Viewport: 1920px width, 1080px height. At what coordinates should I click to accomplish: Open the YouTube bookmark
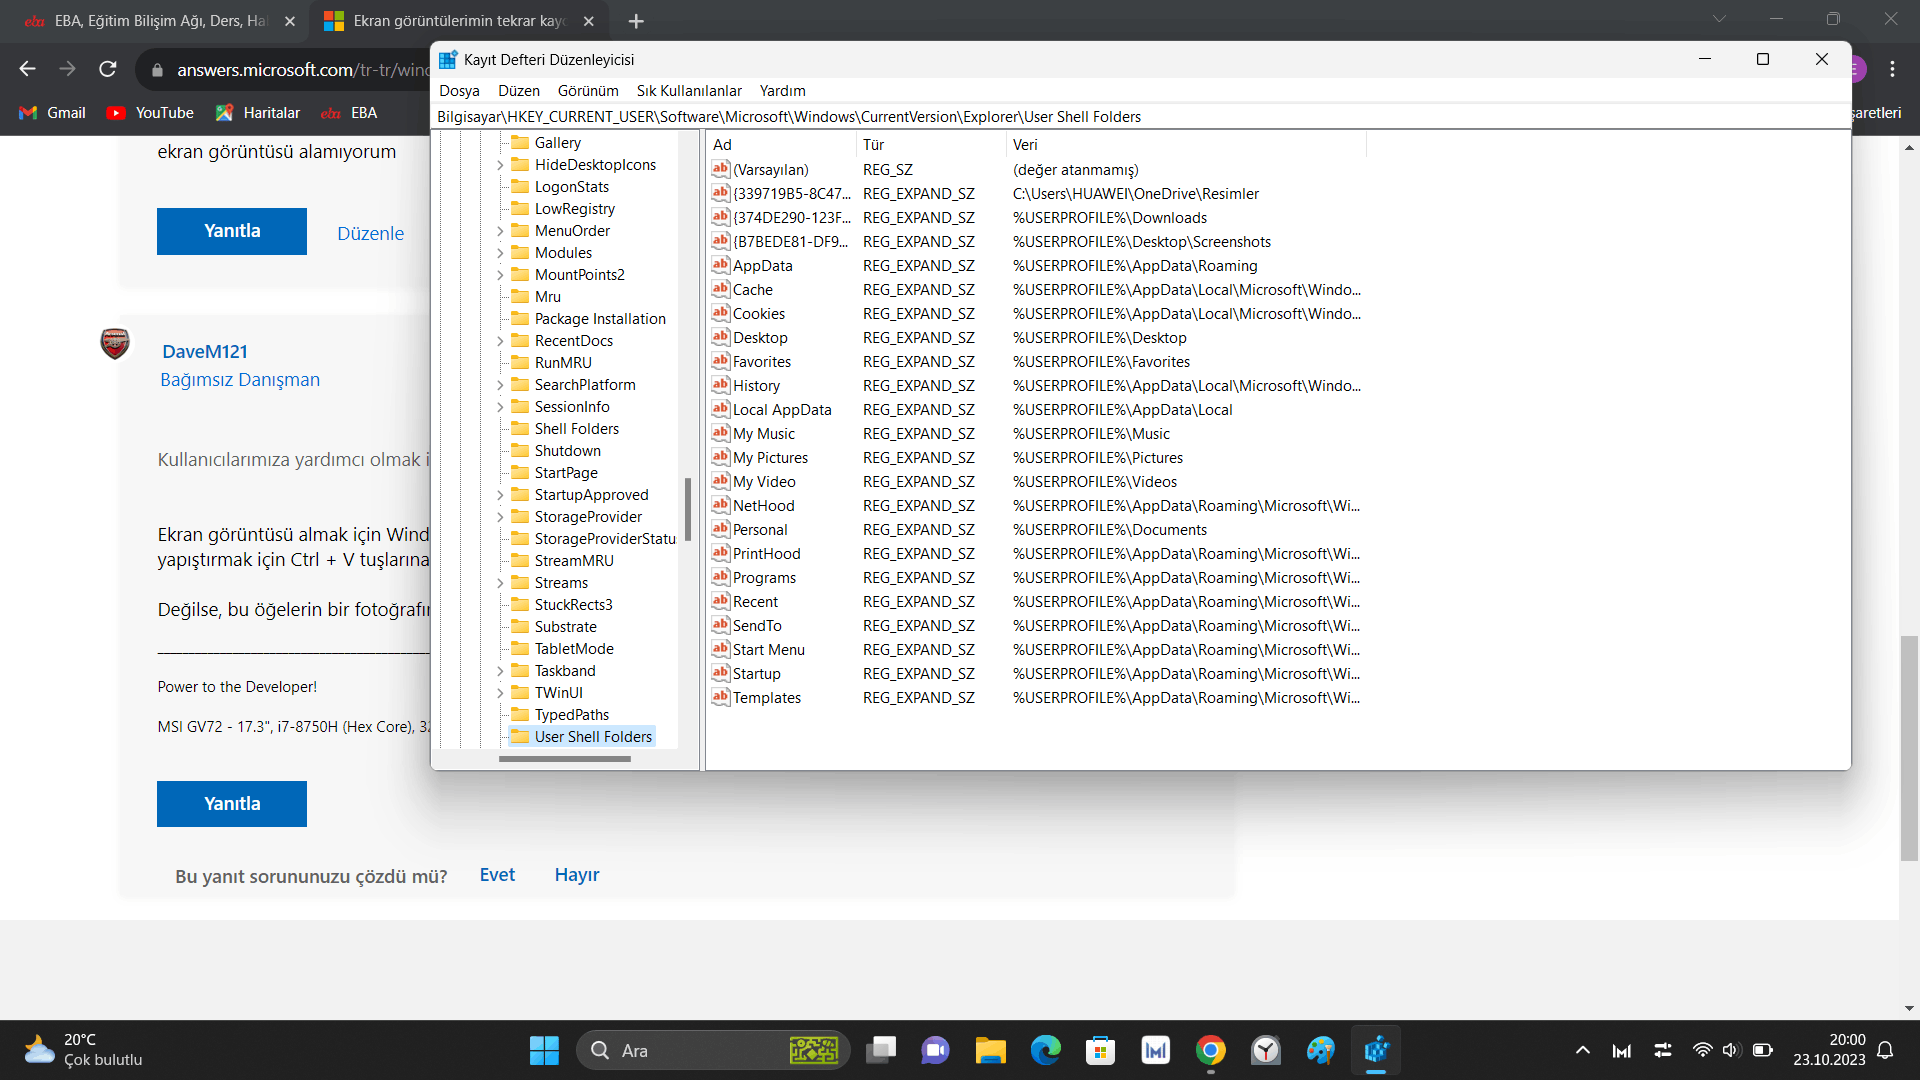point(150,113)
